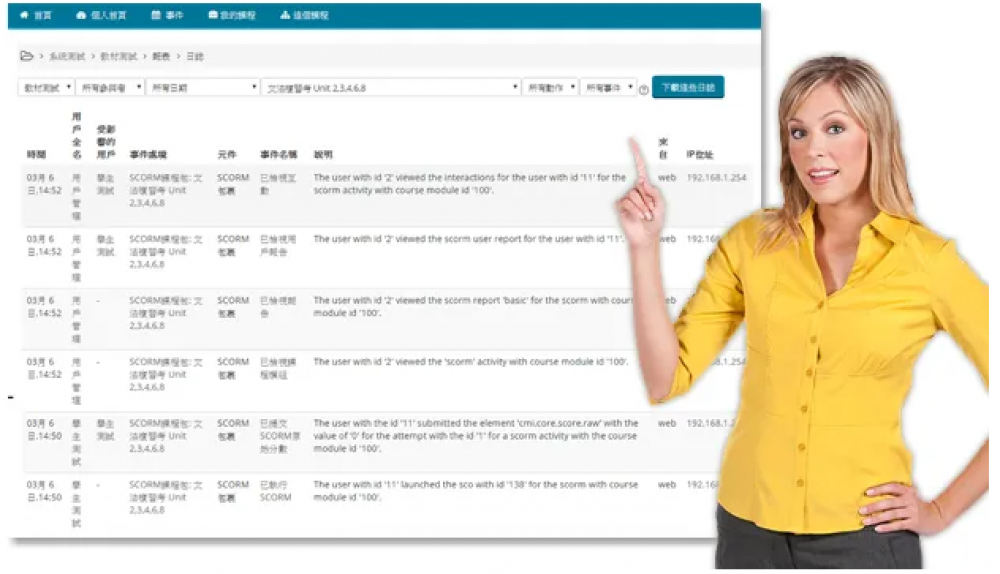Expand the 所有參與者 participants dropdown
The image size is (1000, 574).
[111, 88]
